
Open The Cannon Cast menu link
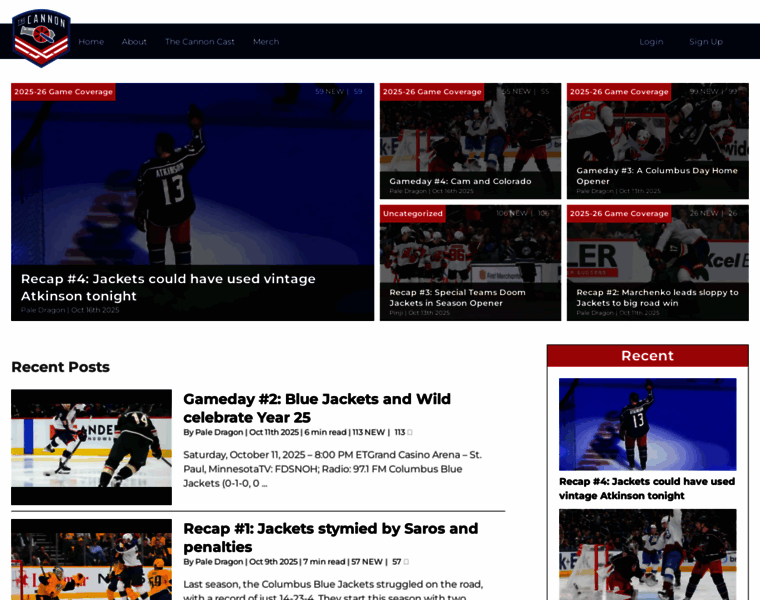click(x=200, y=42)
